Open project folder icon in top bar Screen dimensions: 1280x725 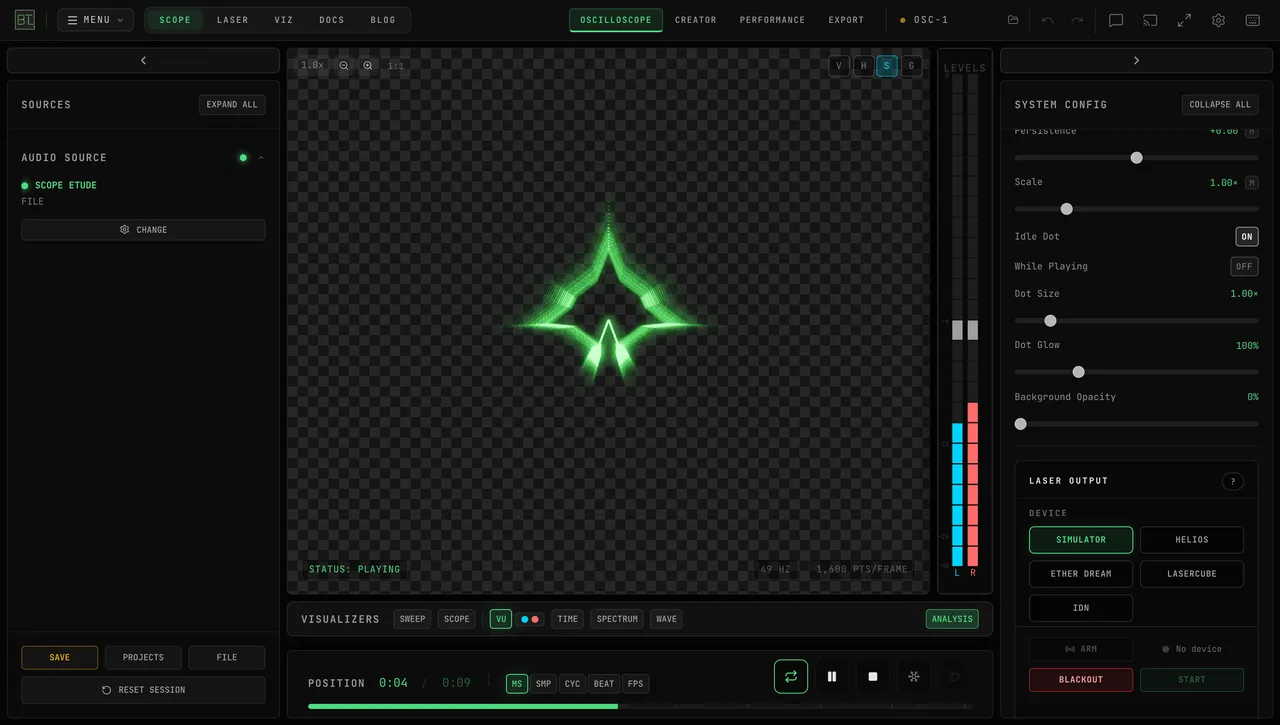1013,20
